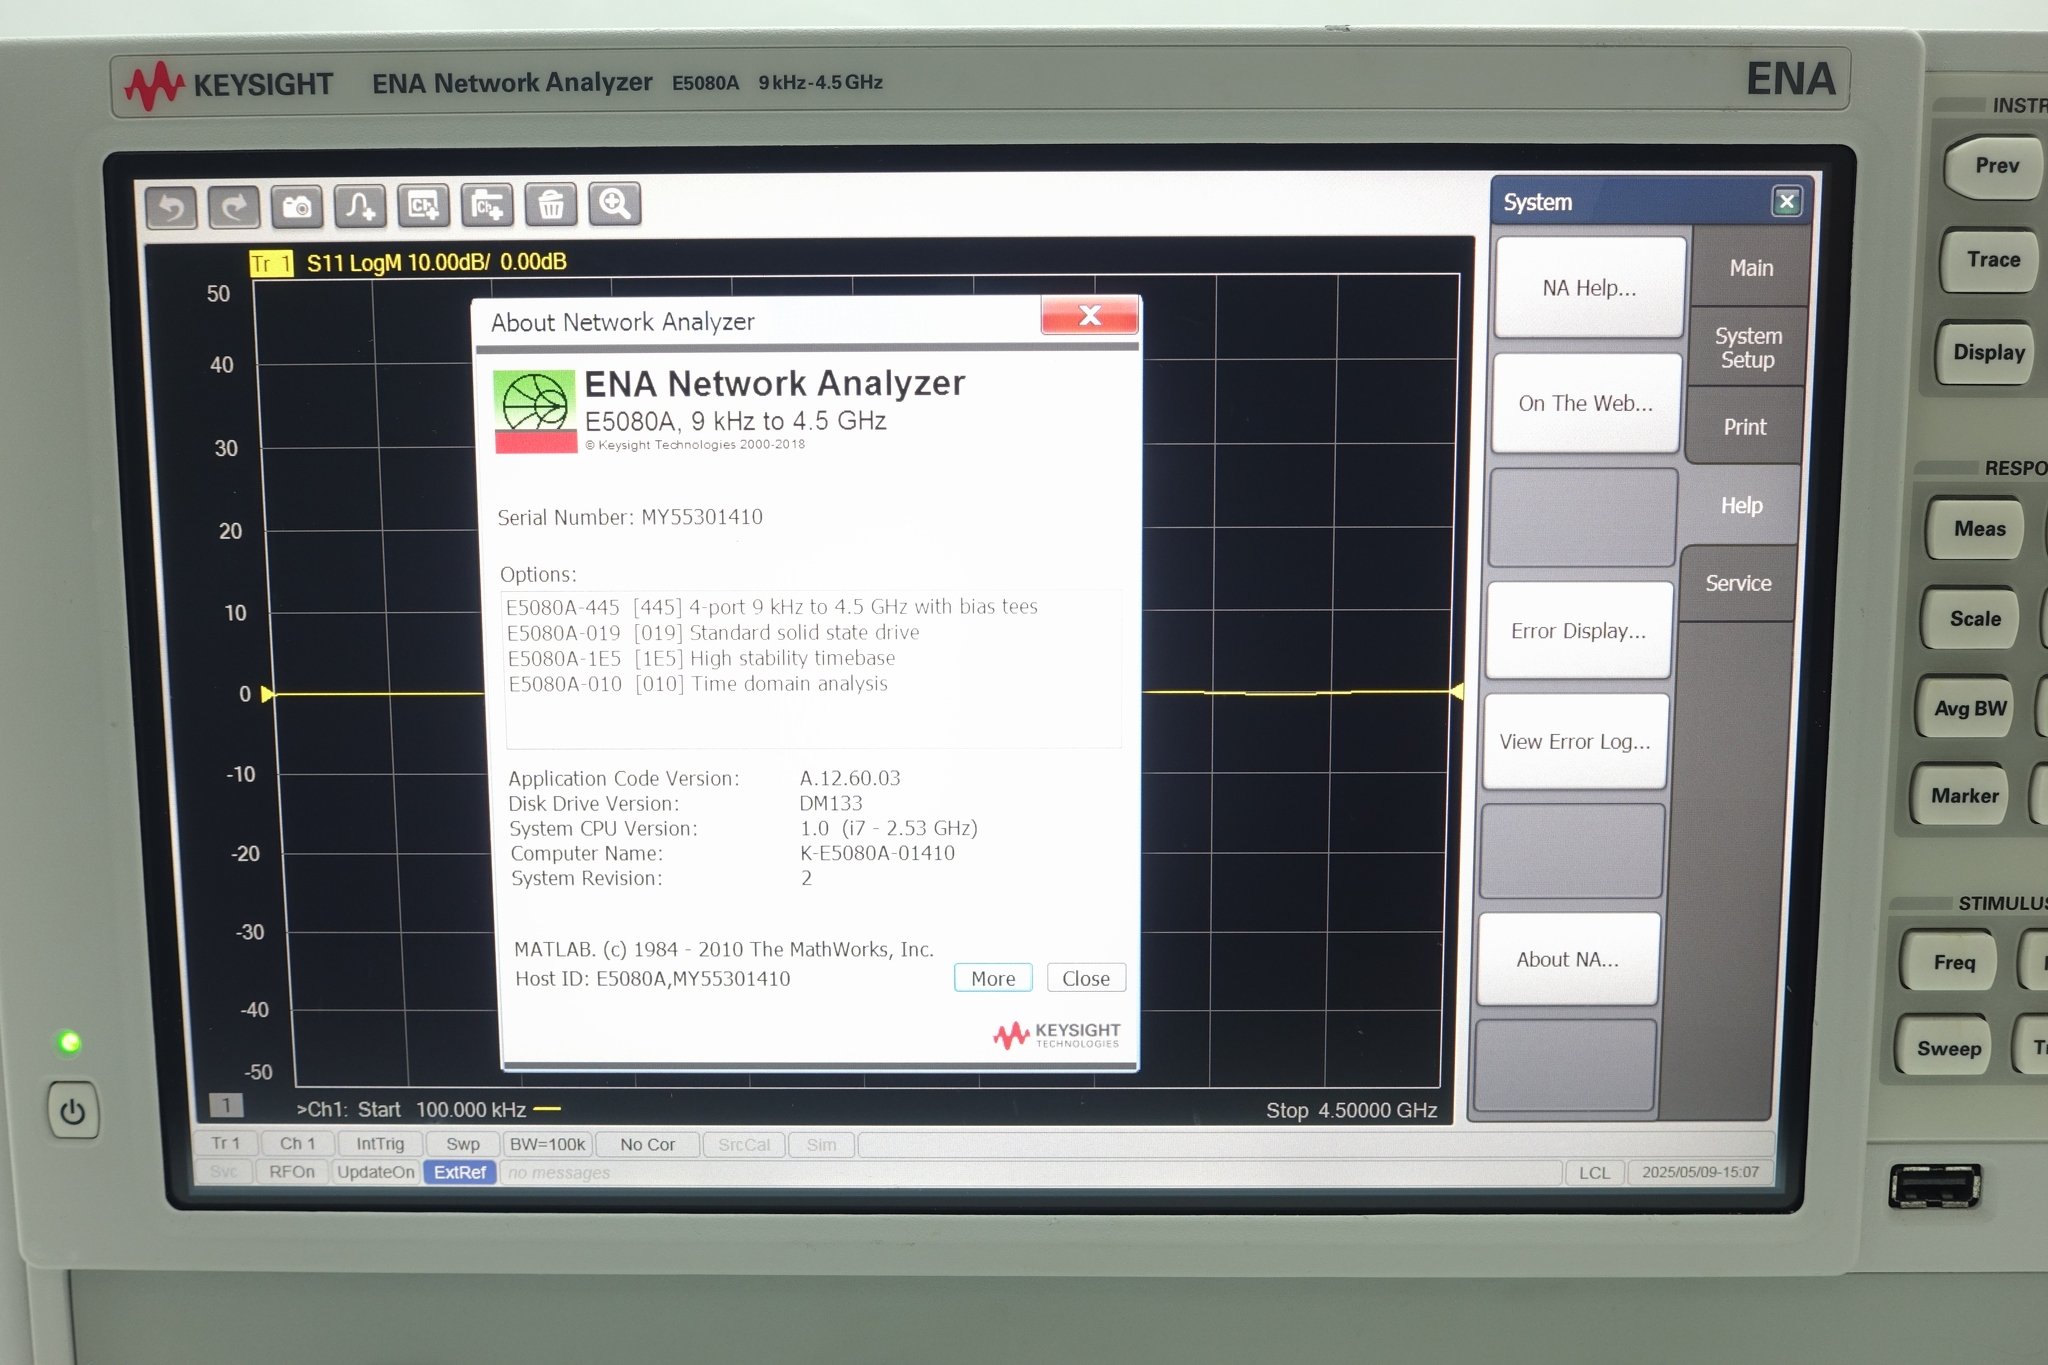Switch to the Service tab

[1738, 583]
